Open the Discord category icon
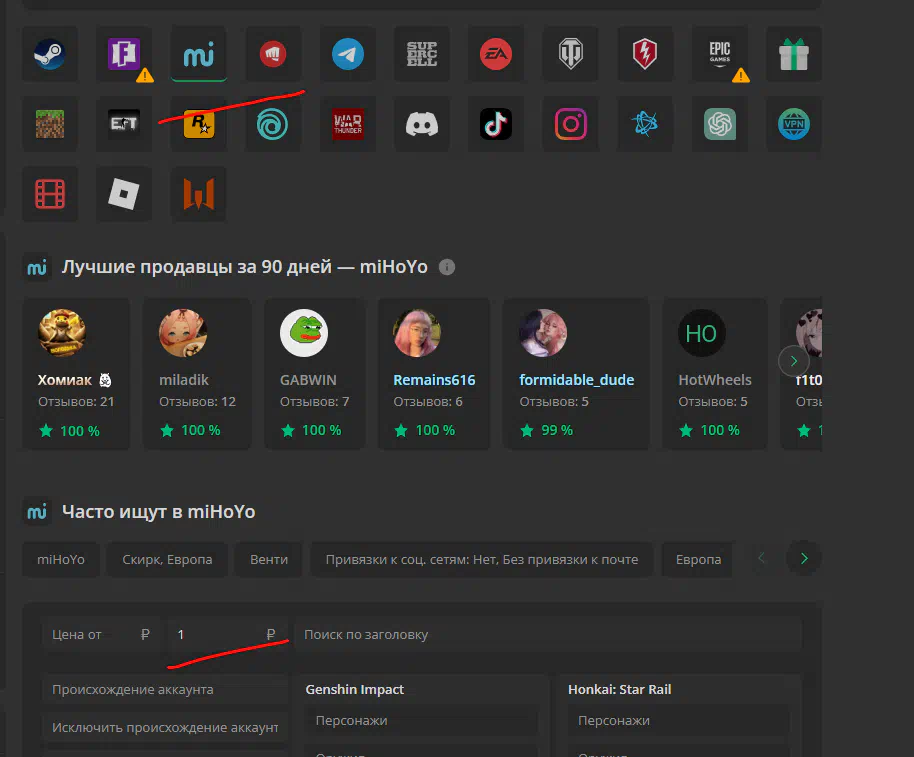 (421, 124)
